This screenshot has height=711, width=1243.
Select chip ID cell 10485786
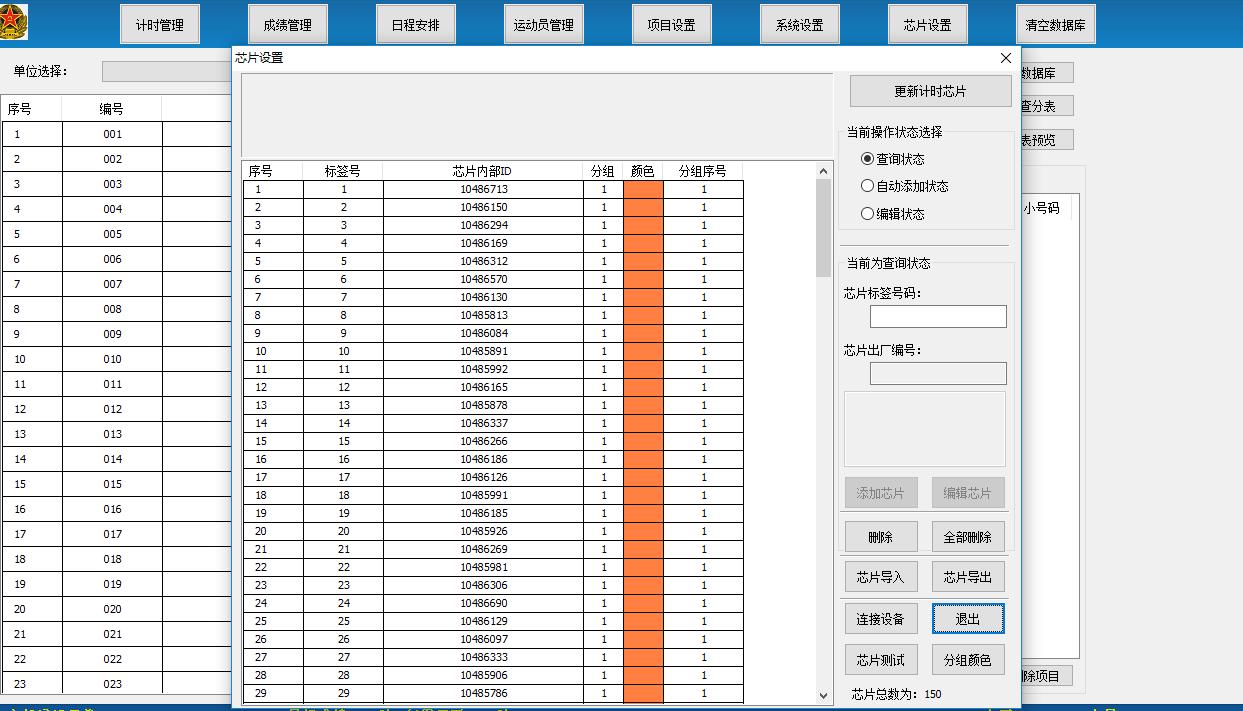(483, 693)
